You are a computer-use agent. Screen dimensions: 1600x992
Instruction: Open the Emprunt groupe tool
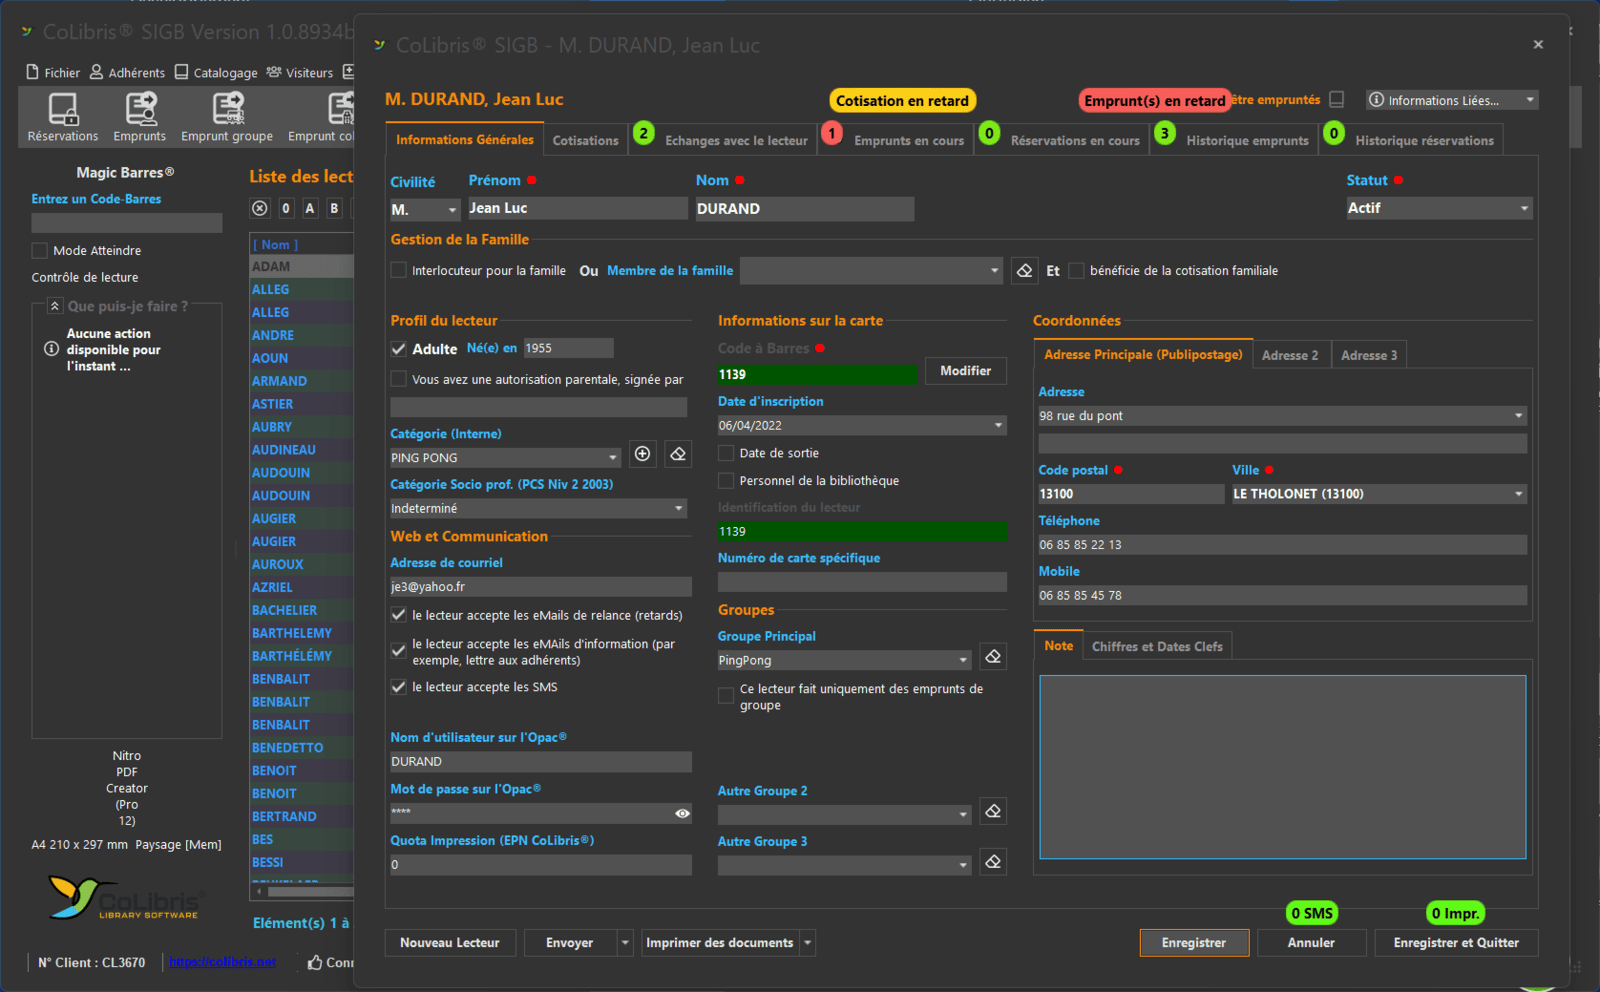click(227, 116)
